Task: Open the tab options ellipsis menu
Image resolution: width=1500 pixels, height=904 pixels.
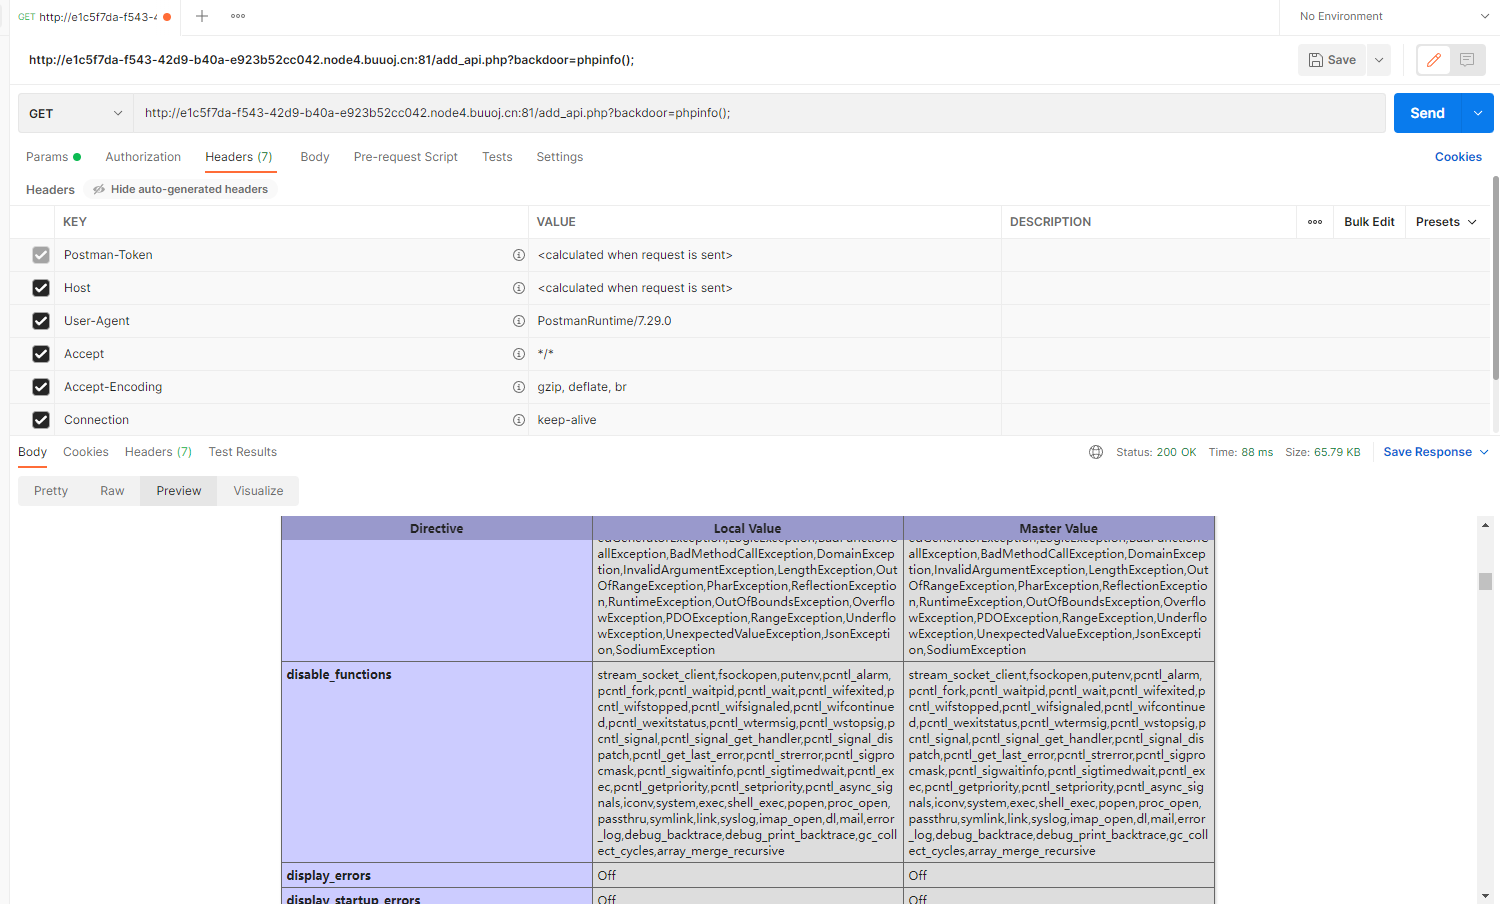Action: pyautogui.click(x=238, y=16)
